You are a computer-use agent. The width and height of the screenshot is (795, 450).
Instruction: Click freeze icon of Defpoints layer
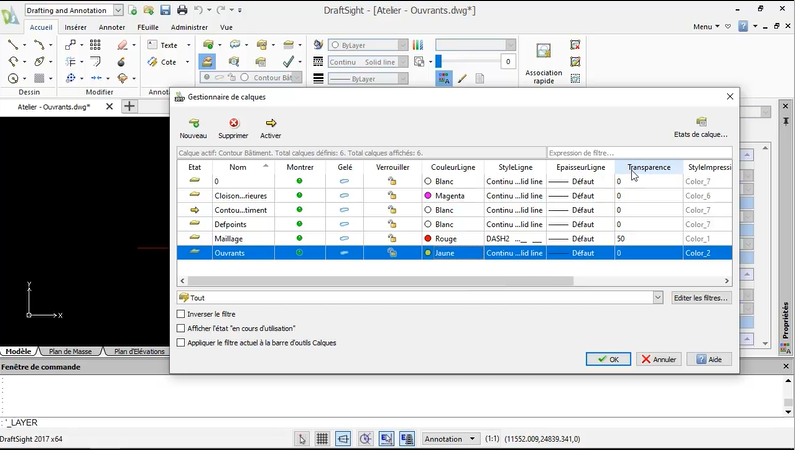click(x=344, y=225)
